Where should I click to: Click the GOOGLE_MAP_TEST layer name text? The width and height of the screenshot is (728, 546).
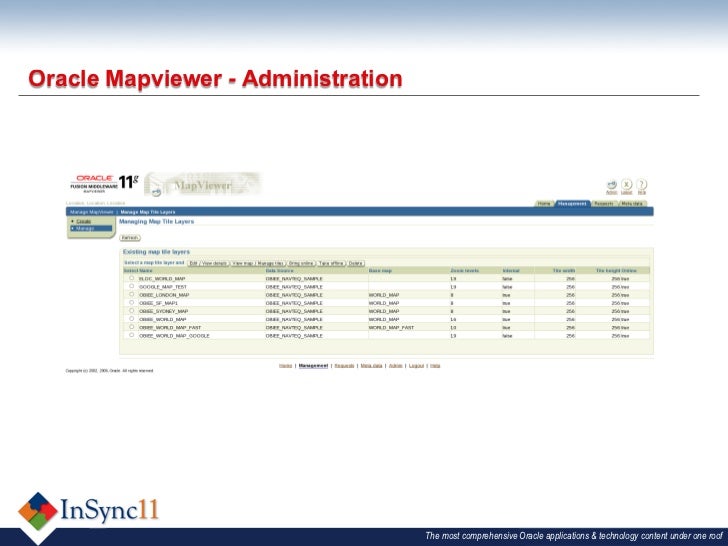pos(163,287)
